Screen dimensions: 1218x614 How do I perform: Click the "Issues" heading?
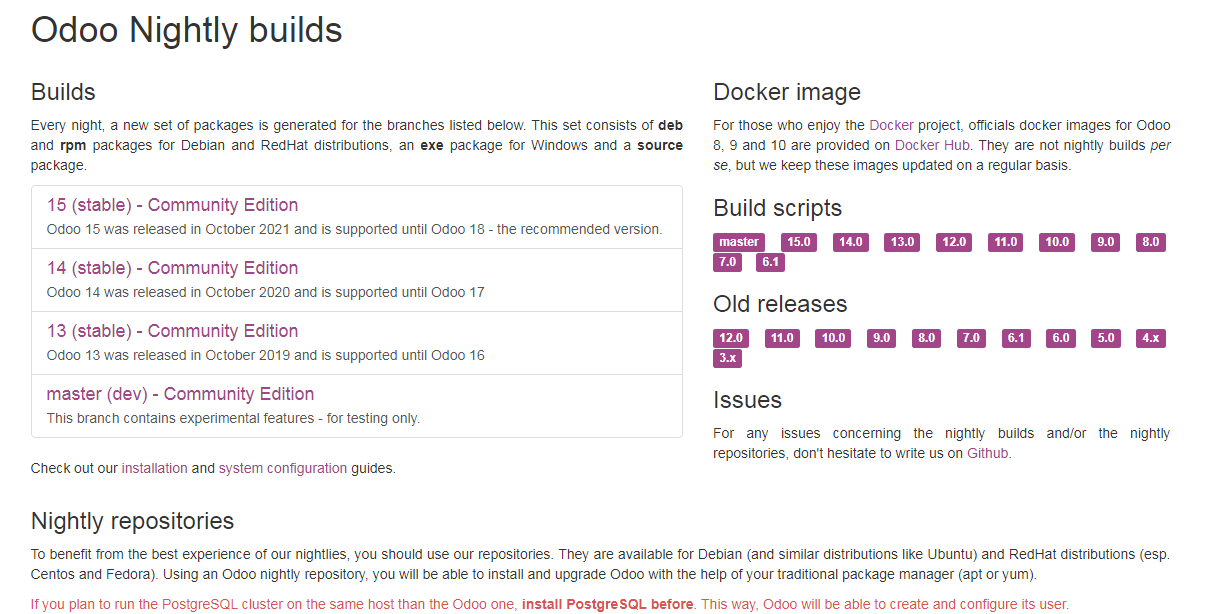point(747,400)
